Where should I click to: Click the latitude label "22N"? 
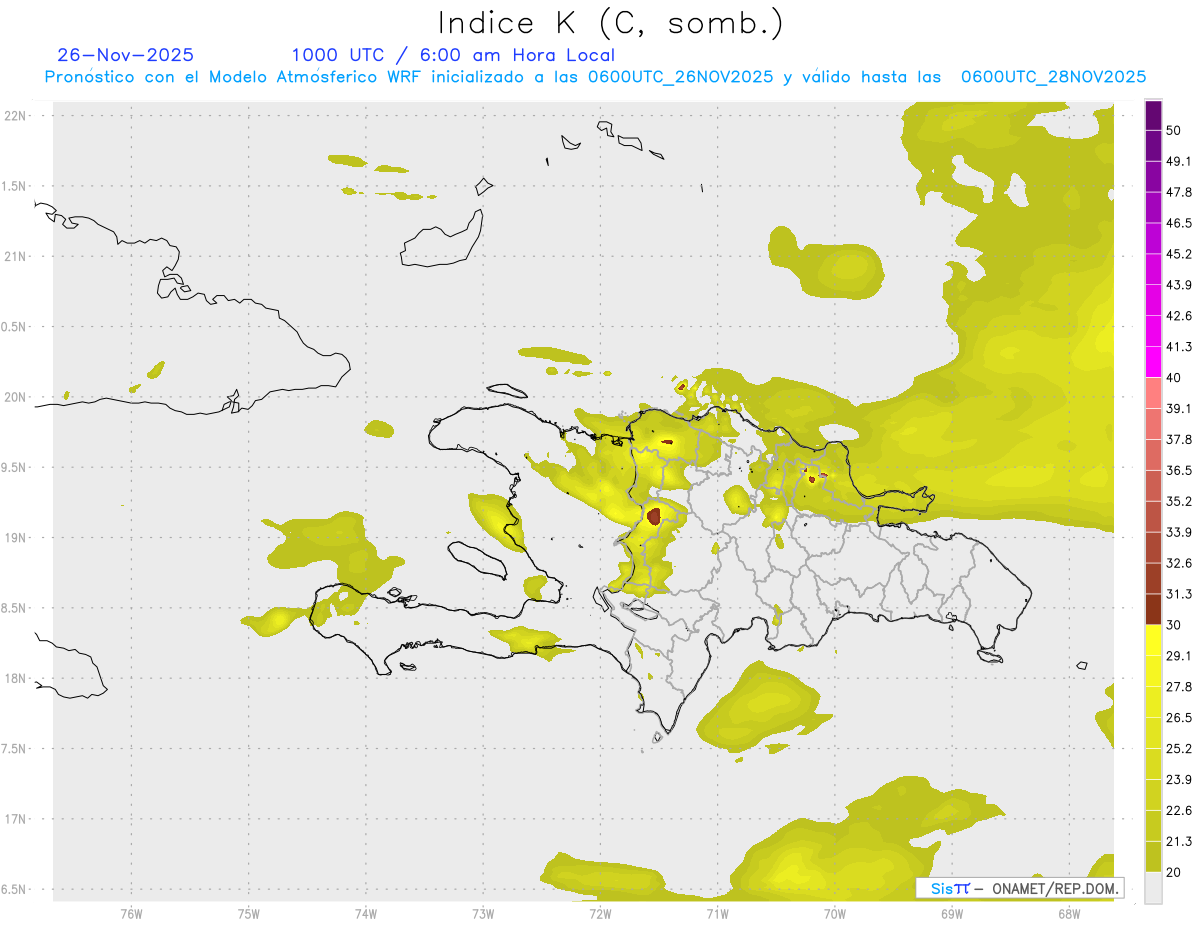pyautogui.click(x=14, y=115)
